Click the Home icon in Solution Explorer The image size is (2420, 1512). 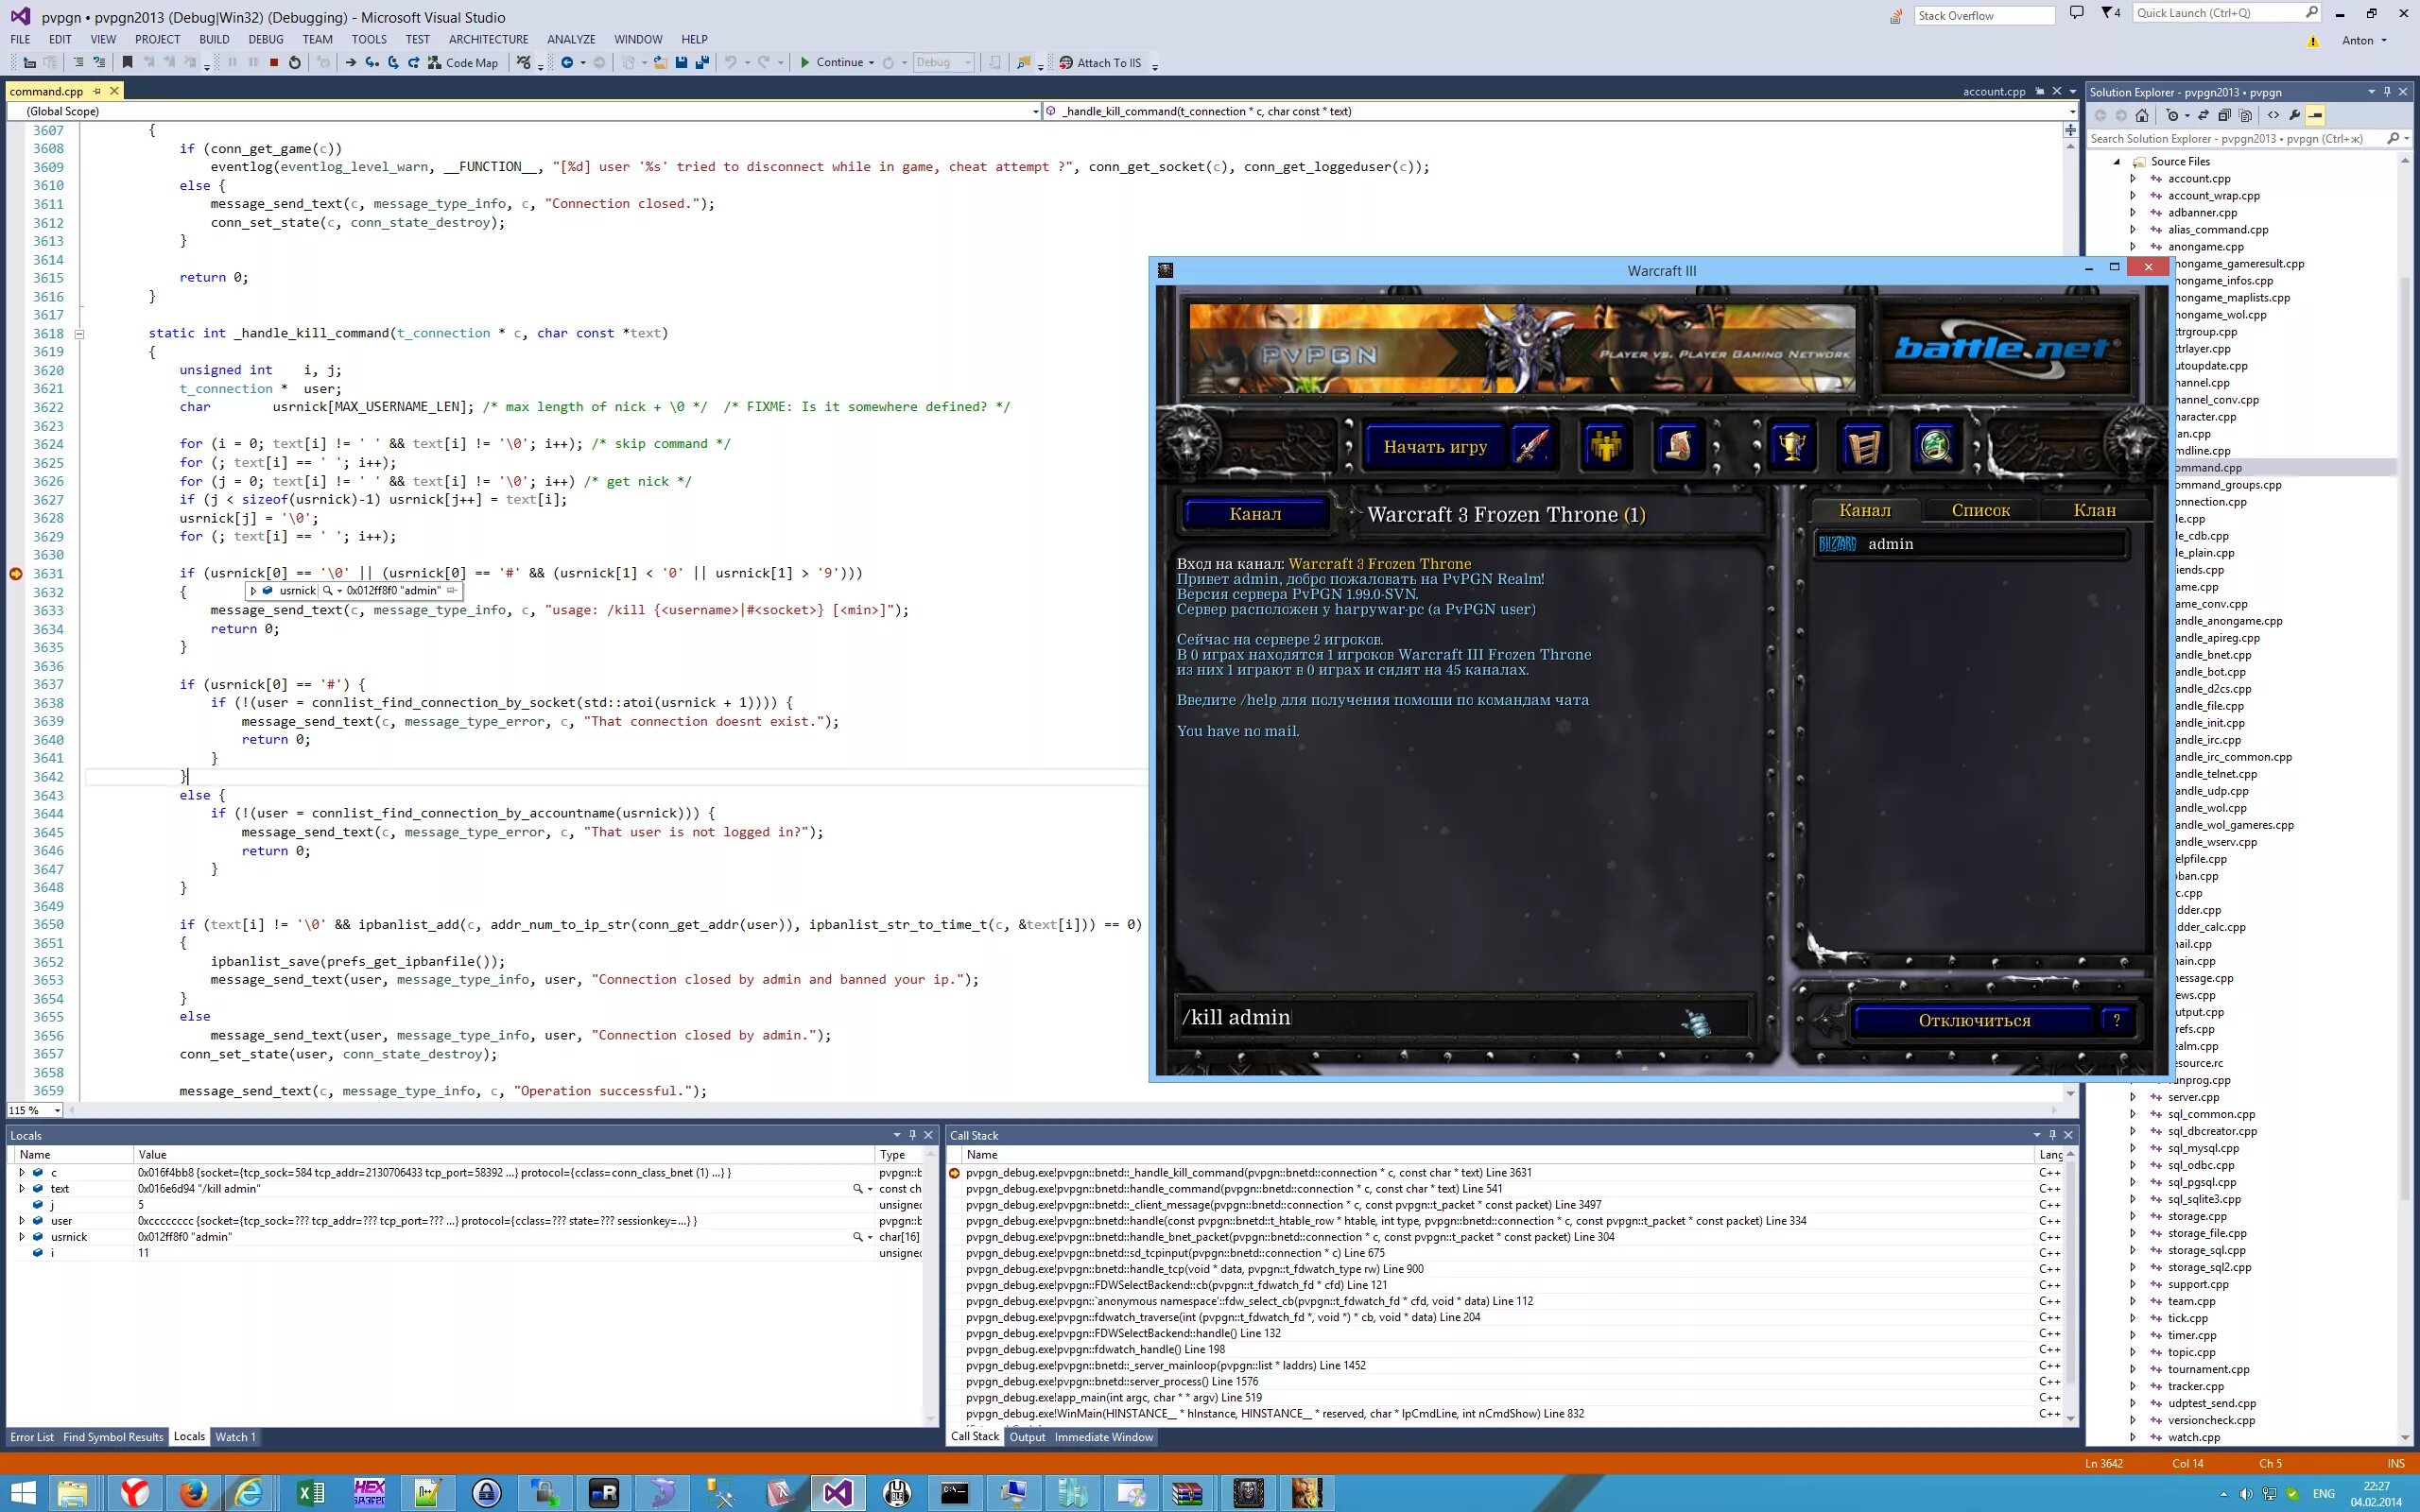tap(2141, 115)
